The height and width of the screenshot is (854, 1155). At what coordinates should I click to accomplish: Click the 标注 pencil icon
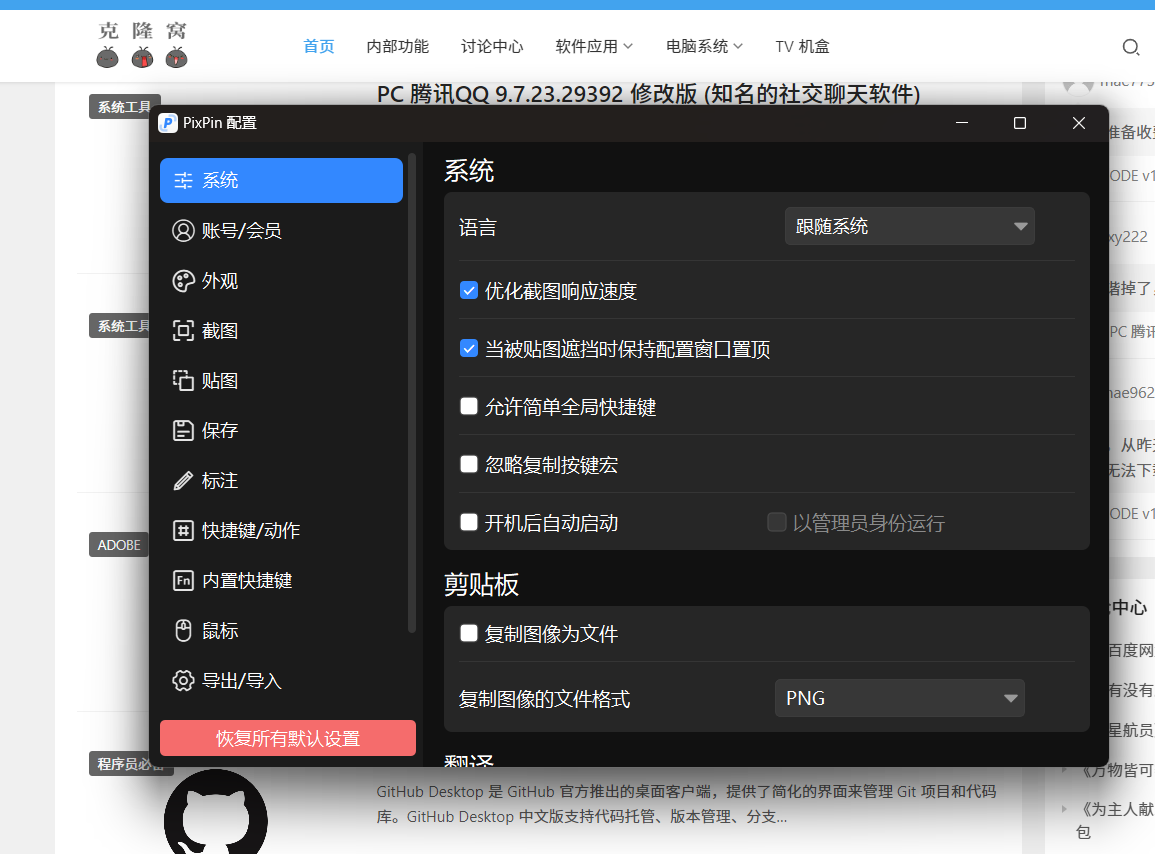pos(183,480)
